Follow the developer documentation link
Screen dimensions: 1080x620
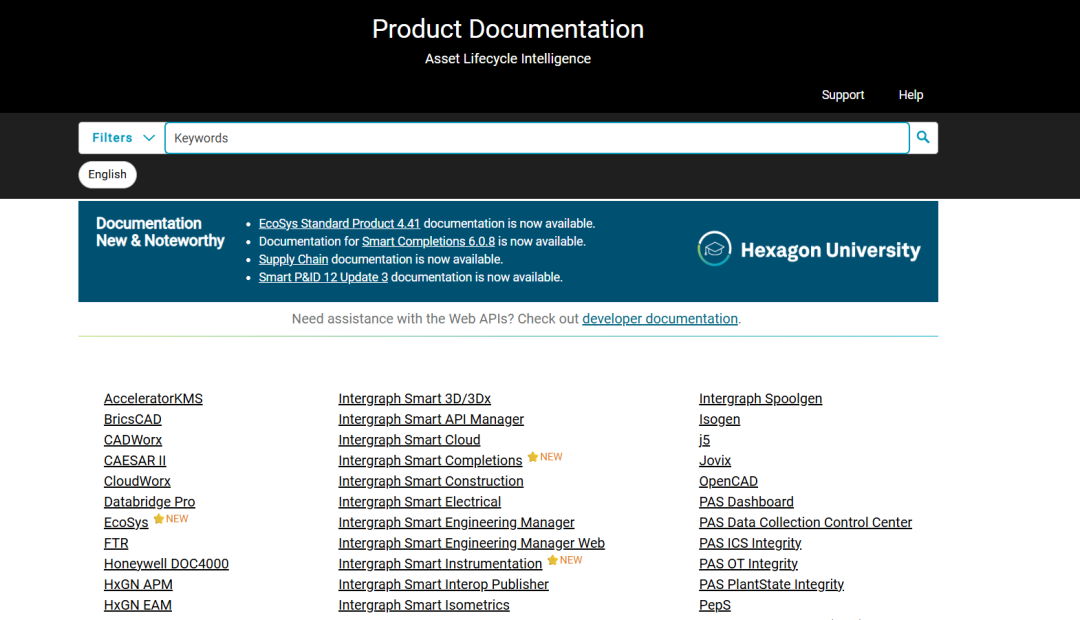[x=660, y=318]
